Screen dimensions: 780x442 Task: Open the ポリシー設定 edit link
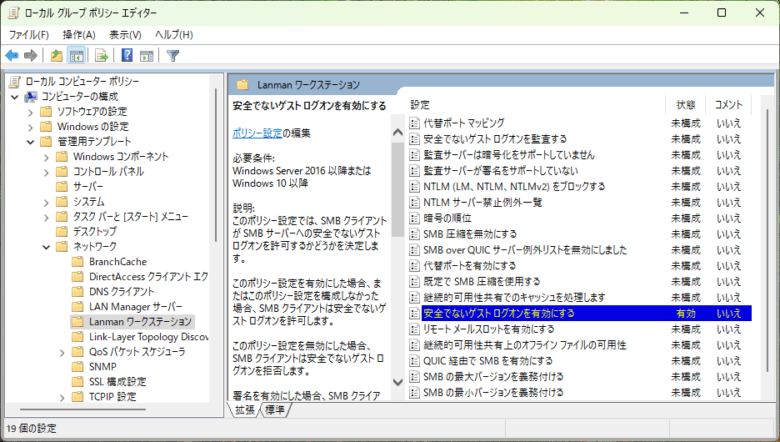pyautogui.click(x=257, y=133)
